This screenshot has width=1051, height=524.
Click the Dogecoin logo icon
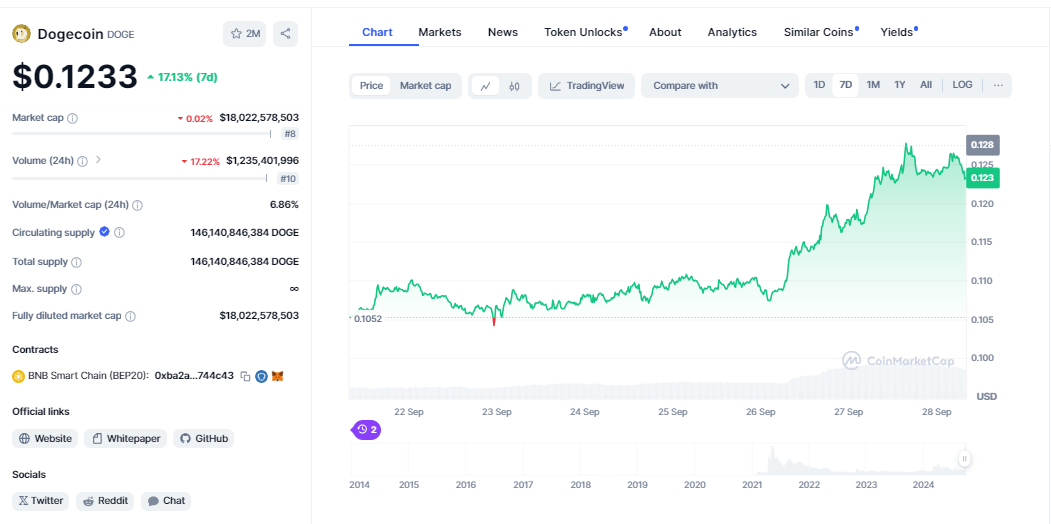click(x=21, y=34)
